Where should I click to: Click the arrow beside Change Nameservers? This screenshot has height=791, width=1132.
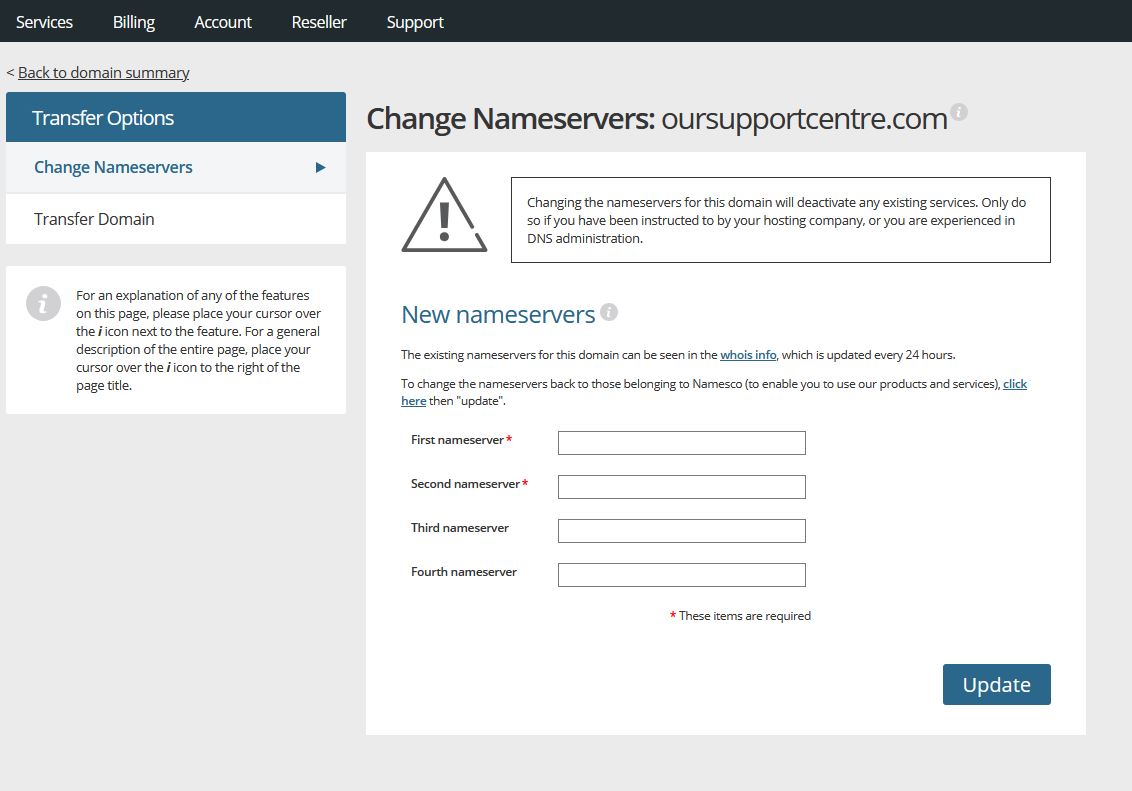[x=321, y=167]
